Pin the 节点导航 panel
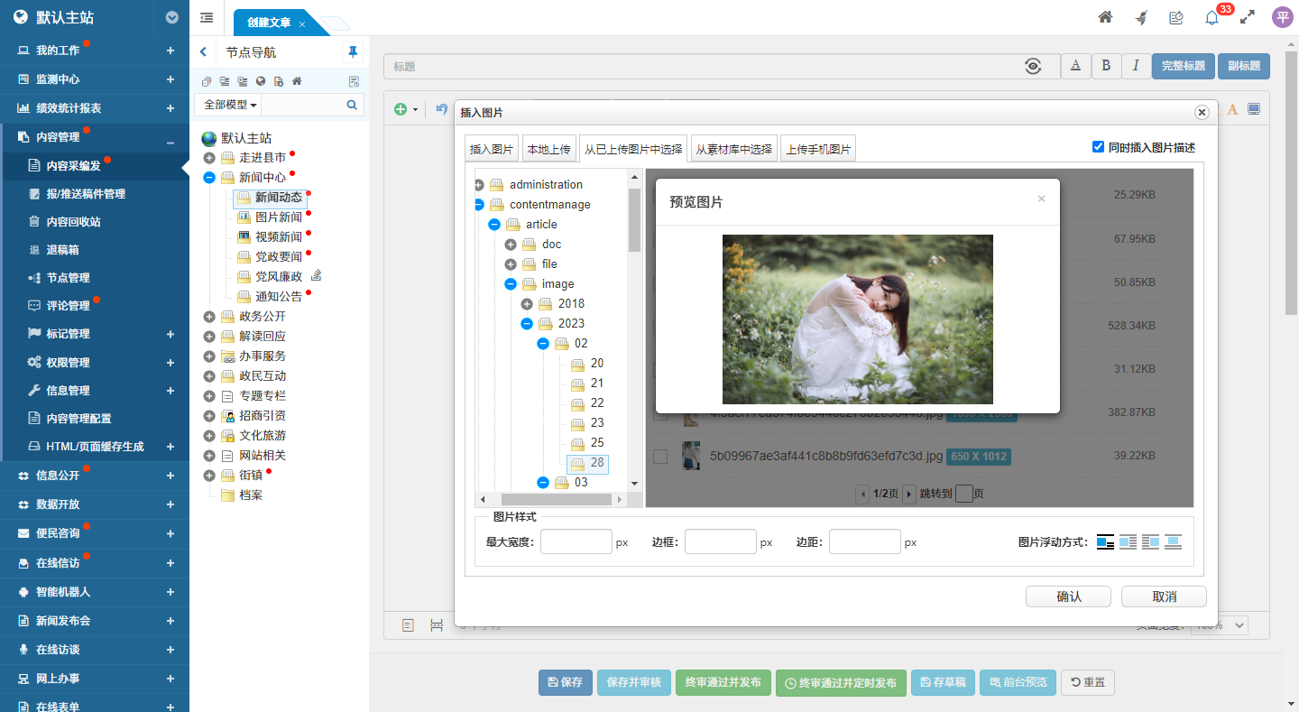 [352, 52]
